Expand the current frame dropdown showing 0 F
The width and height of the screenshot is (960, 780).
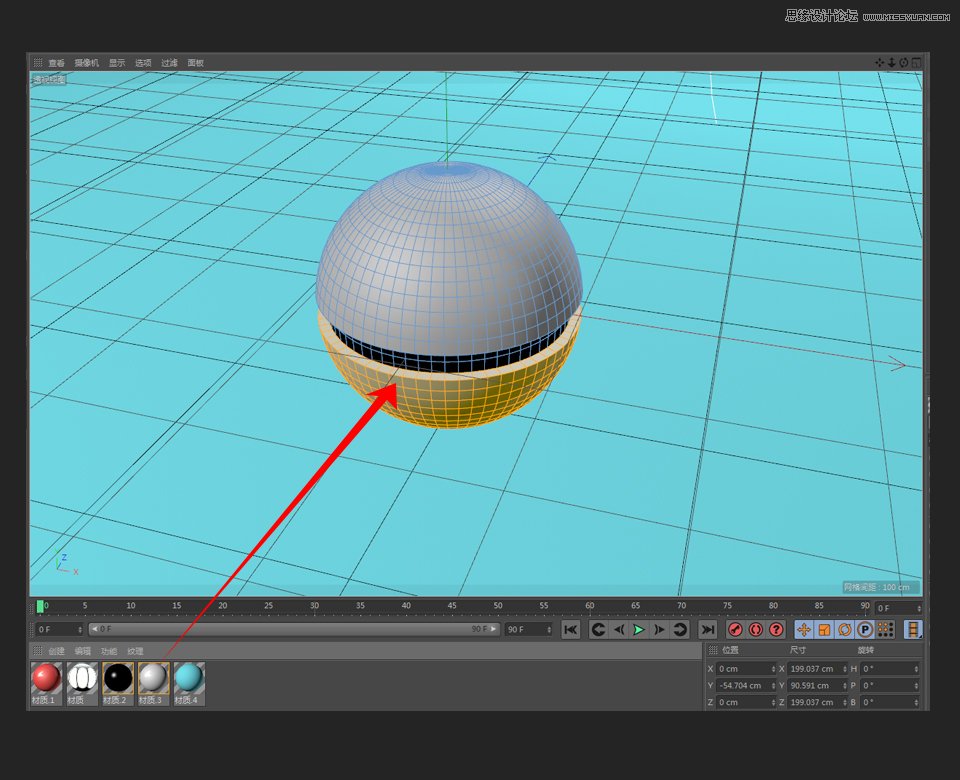tap(78, 630)
